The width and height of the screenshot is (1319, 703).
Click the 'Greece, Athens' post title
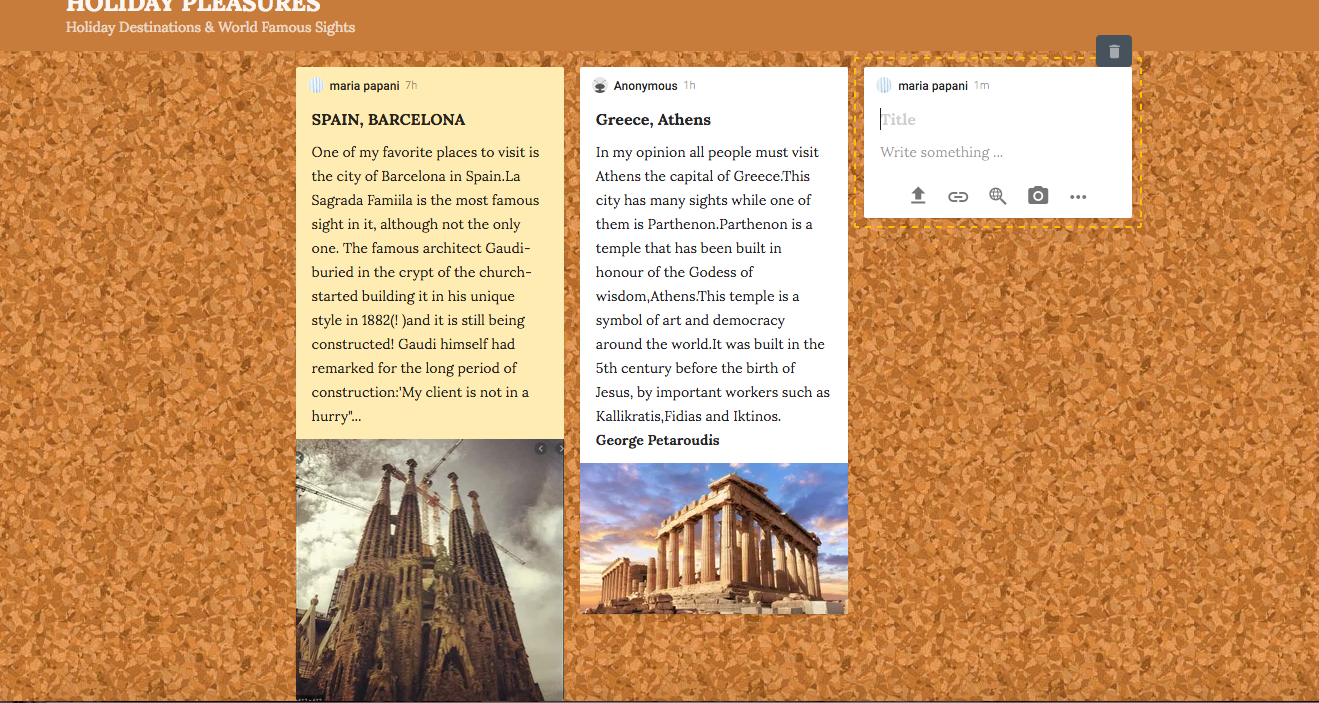click(653, 120)
